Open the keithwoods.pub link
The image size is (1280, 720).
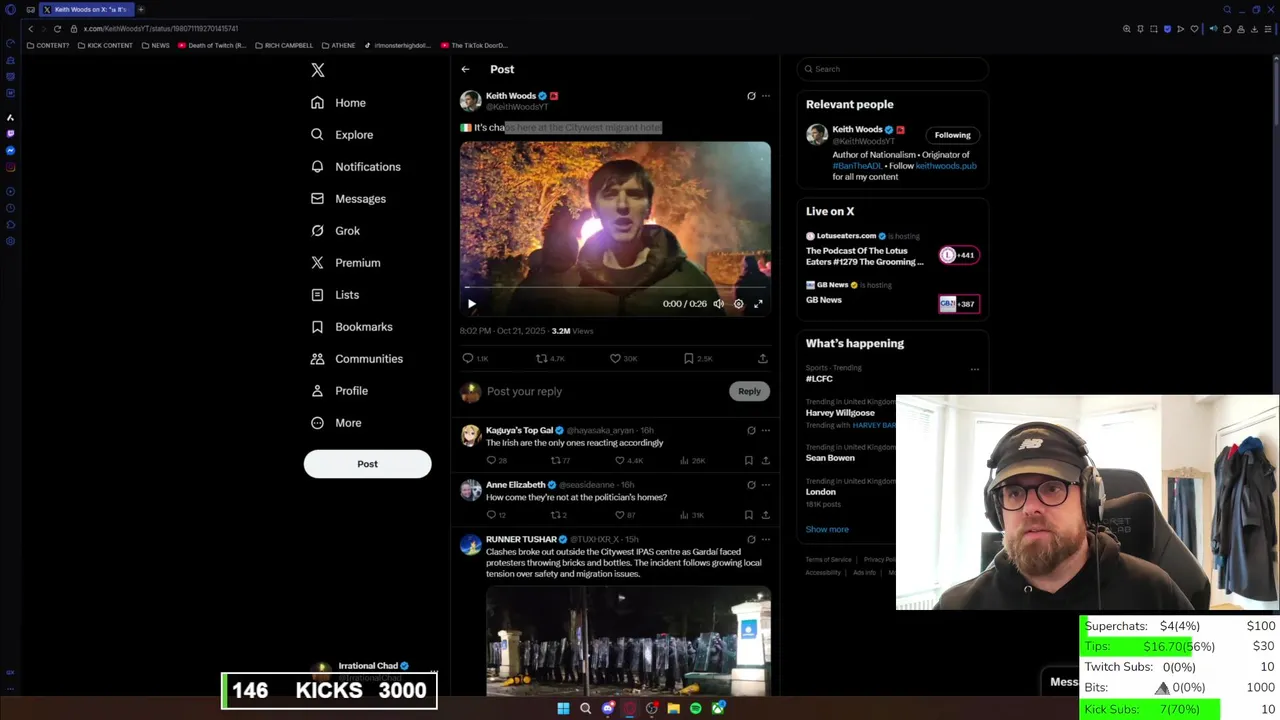click(946, 166)
